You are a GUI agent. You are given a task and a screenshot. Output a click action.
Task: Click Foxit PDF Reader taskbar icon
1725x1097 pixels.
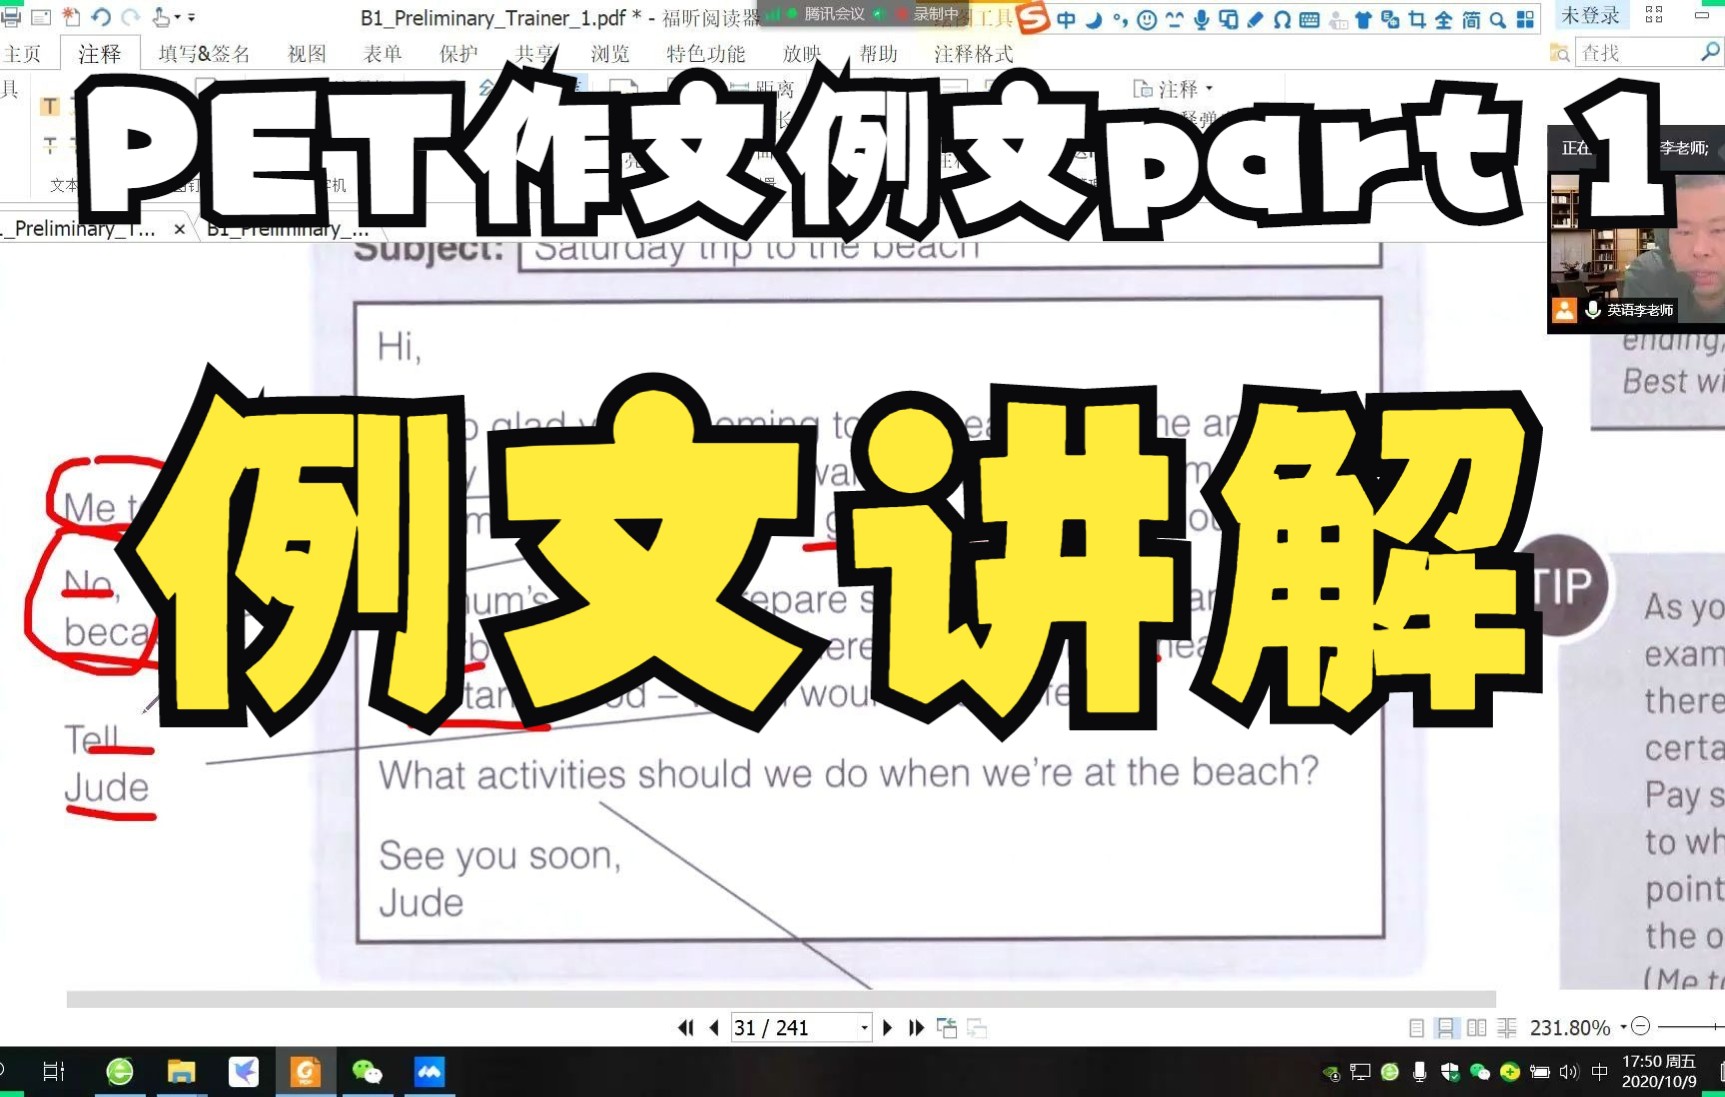[x=305, y=1072]
